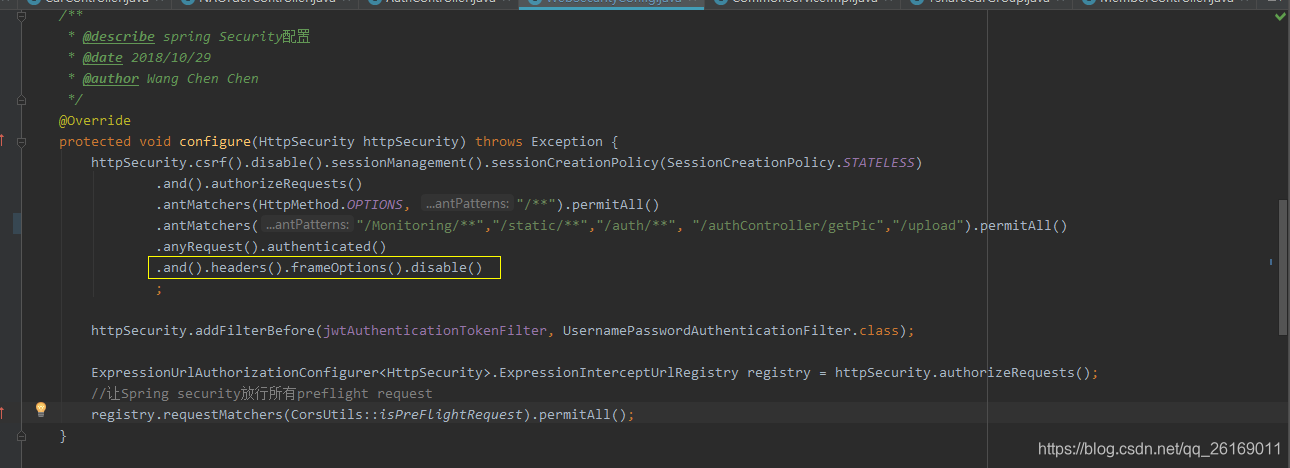The height and width of the screenshot is (468, 1290).
Task: Click ExpressionUrlAuthorizationConfigurer type name
Action: coord(234,372)
